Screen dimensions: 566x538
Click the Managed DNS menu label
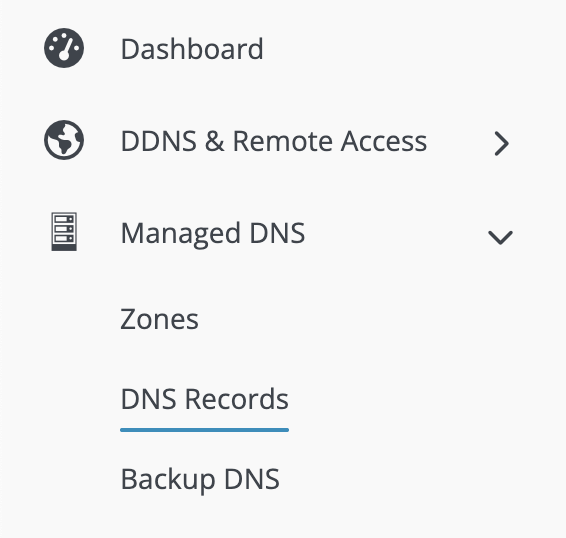tap(213, 233)
